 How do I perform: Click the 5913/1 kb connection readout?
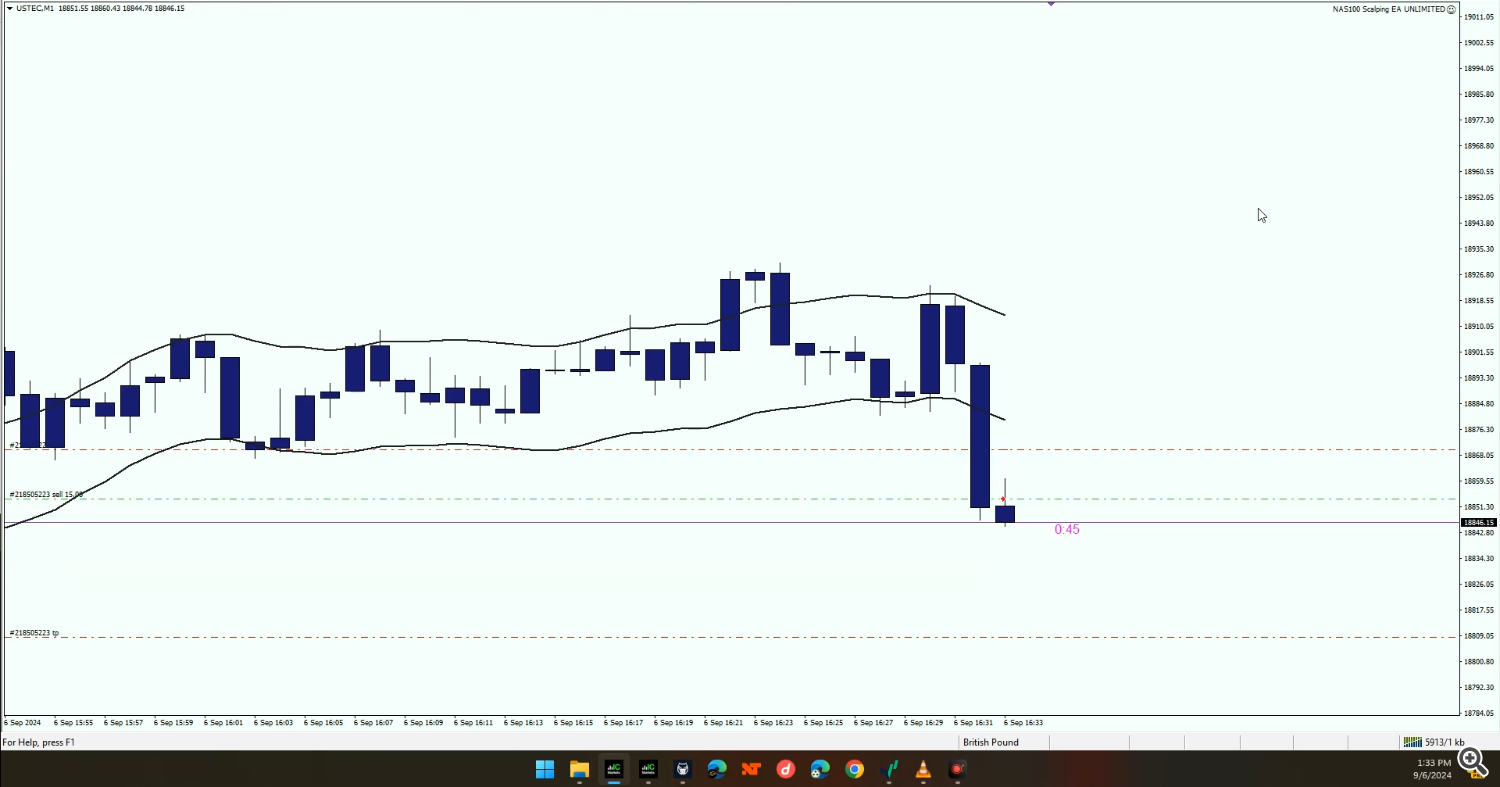click(x=1445, y=742)
